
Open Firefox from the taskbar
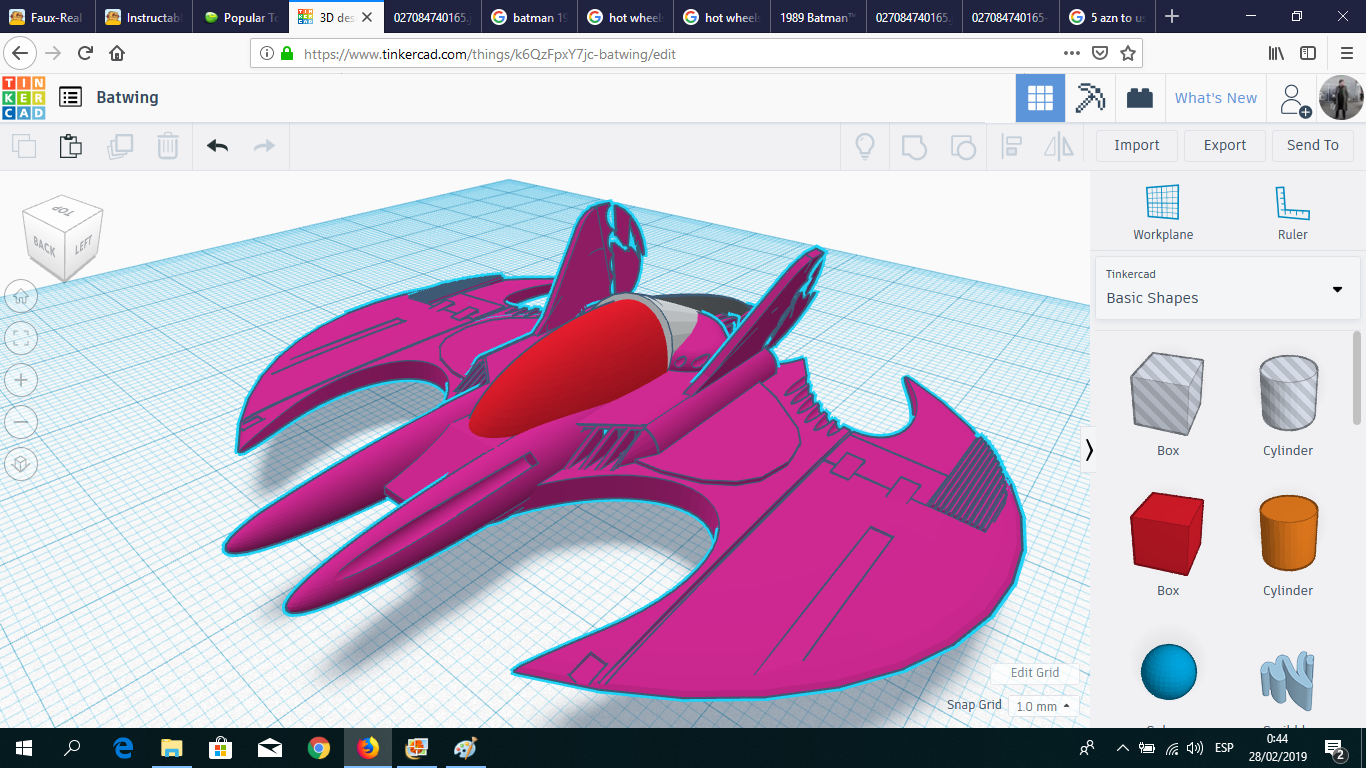coord(367,749)
